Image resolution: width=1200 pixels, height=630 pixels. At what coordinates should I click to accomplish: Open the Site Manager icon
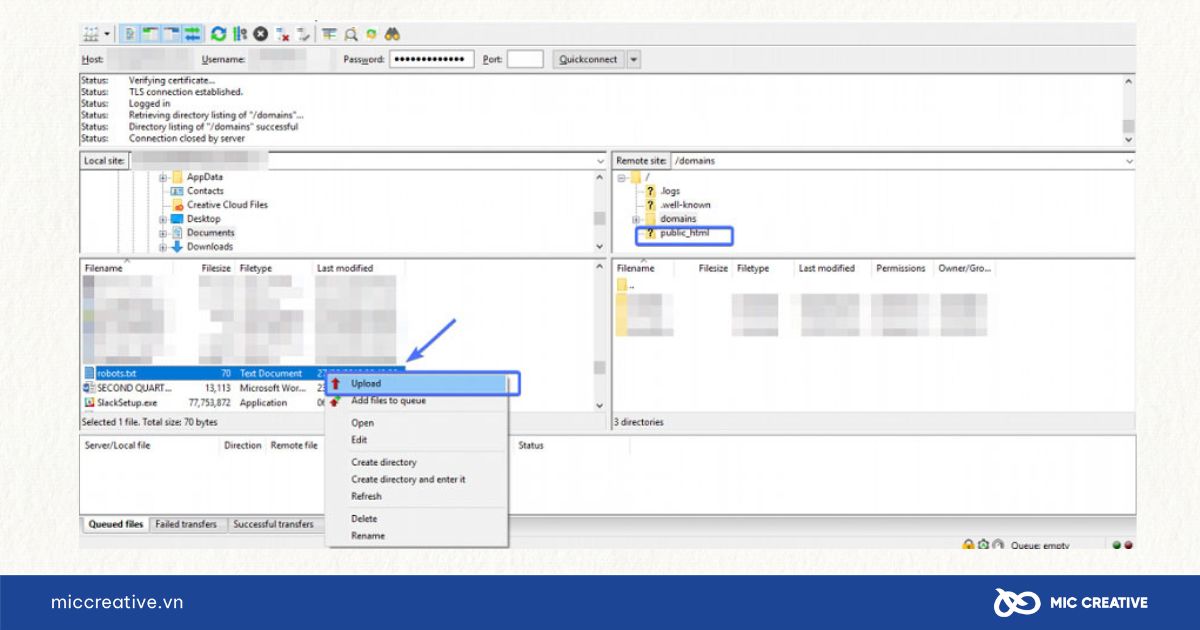(x=91, y=34)
